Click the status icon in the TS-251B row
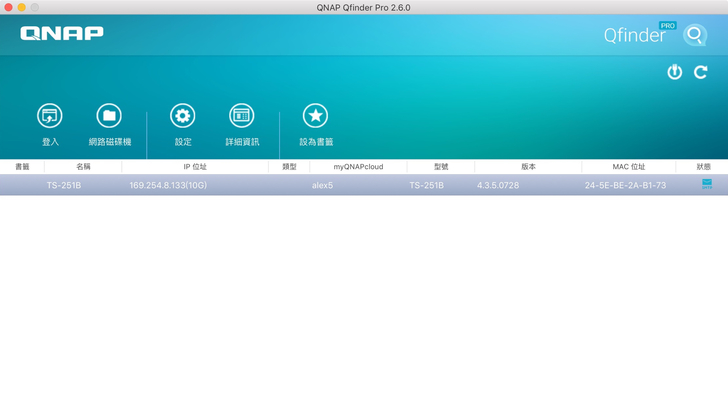This screenshot has height=410, width=728. point(707,185)
